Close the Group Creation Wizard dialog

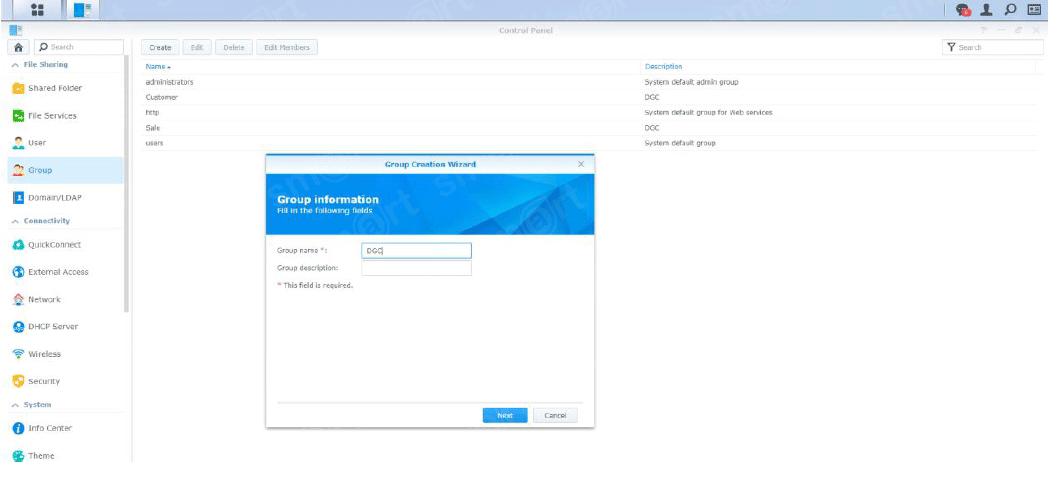point(581,164)
